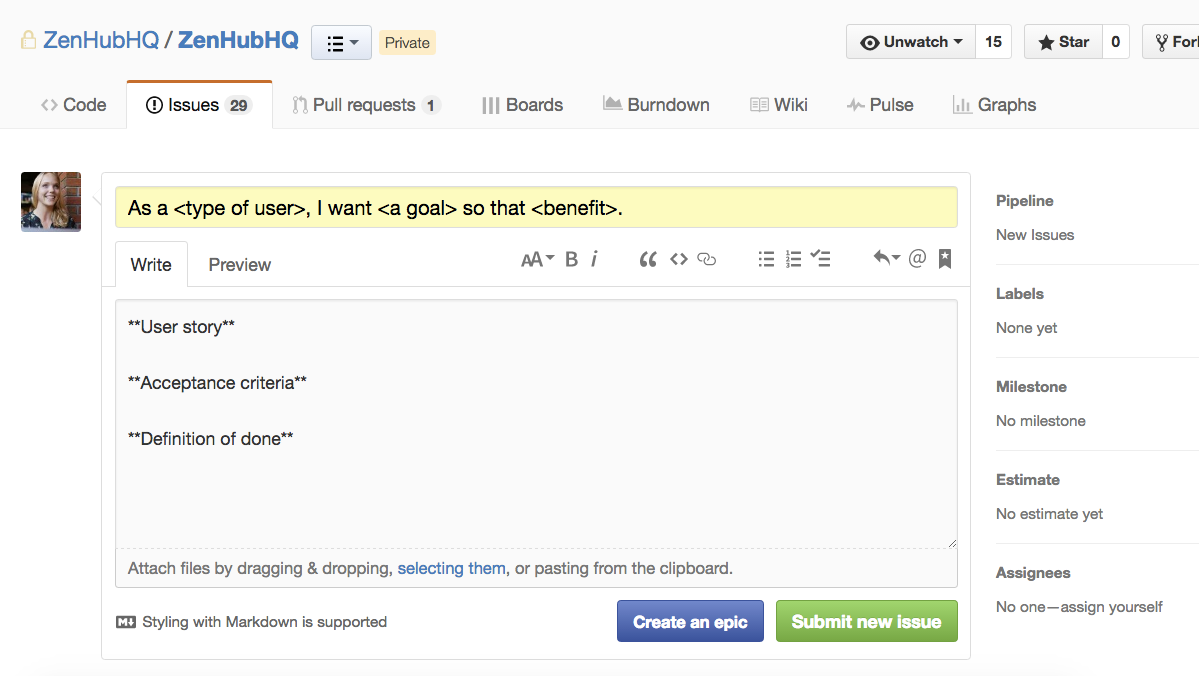Apply italic formatting

click(x=594, y=258)
